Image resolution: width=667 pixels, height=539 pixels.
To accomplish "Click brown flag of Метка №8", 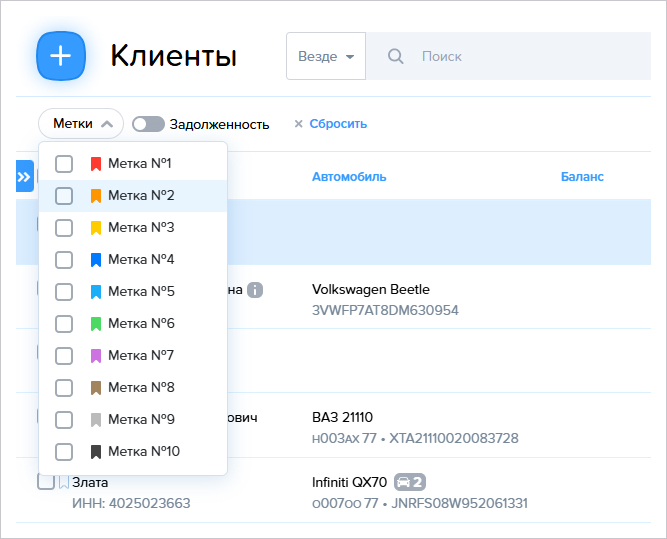I will [96, 388].
